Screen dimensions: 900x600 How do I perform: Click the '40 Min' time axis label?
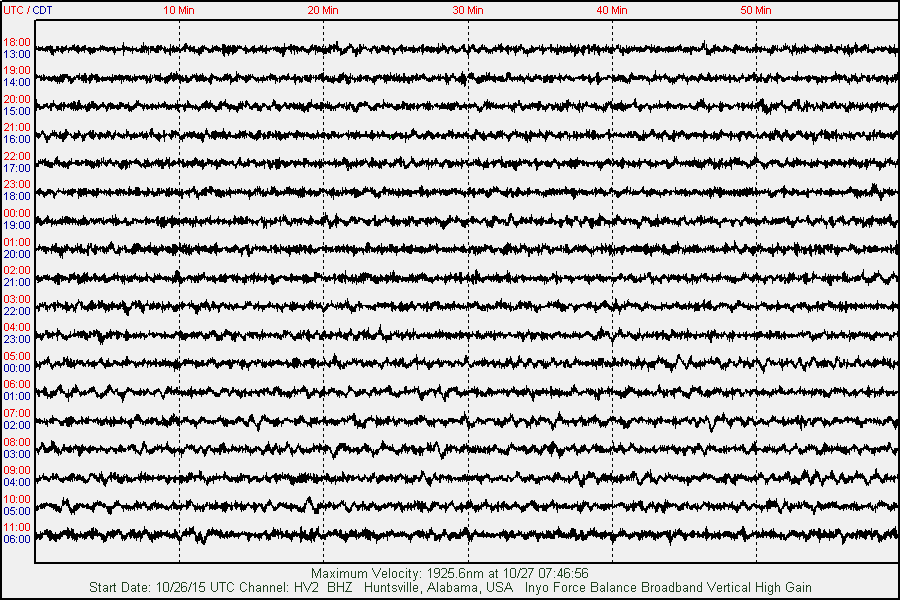point(612,10)
